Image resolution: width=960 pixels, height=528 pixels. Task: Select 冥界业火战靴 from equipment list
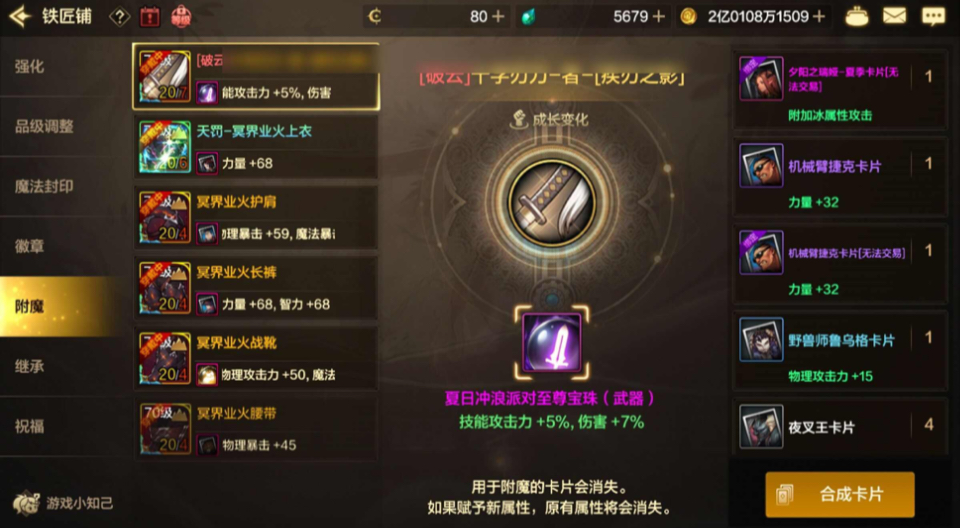(x=256, y=358)
